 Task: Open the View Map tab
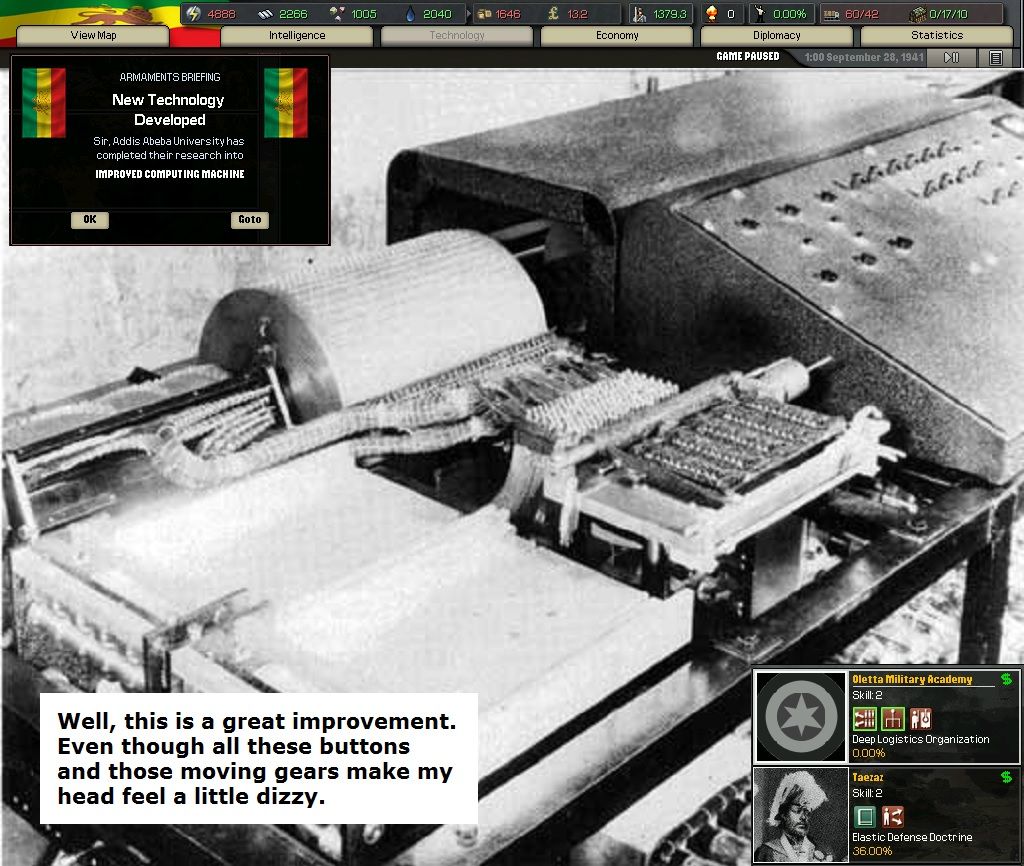pos(93,36)
